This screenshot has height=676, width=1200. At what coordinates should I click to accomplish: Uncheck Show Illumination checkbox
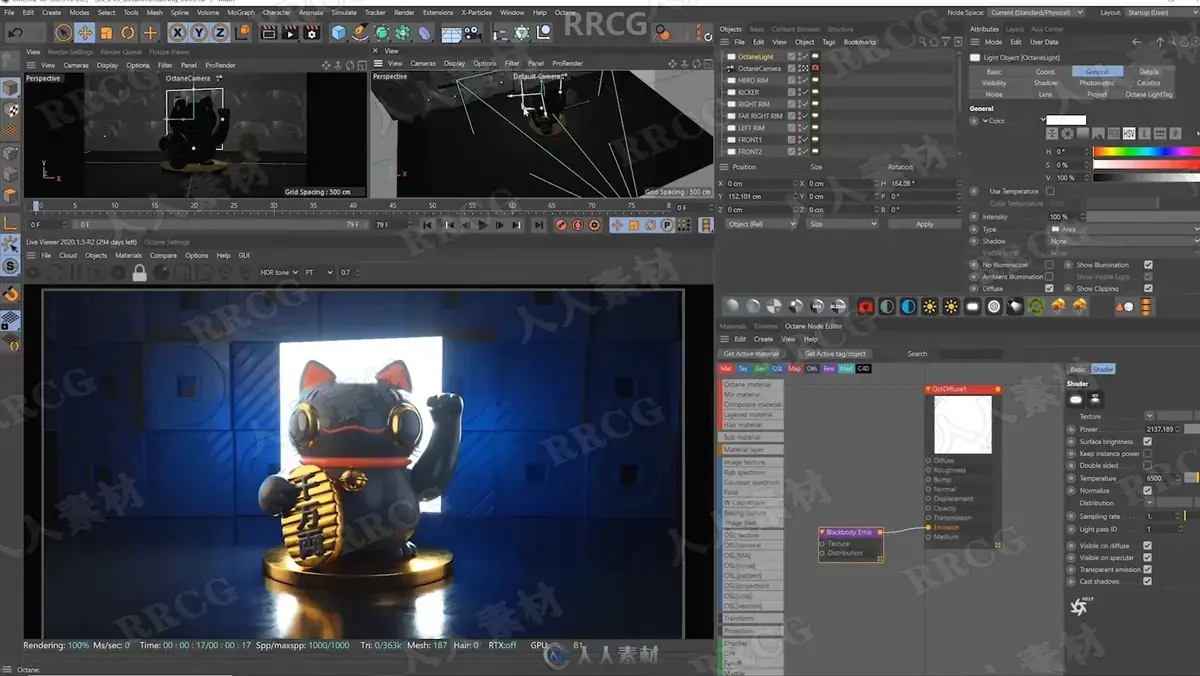pos(1148,265)
